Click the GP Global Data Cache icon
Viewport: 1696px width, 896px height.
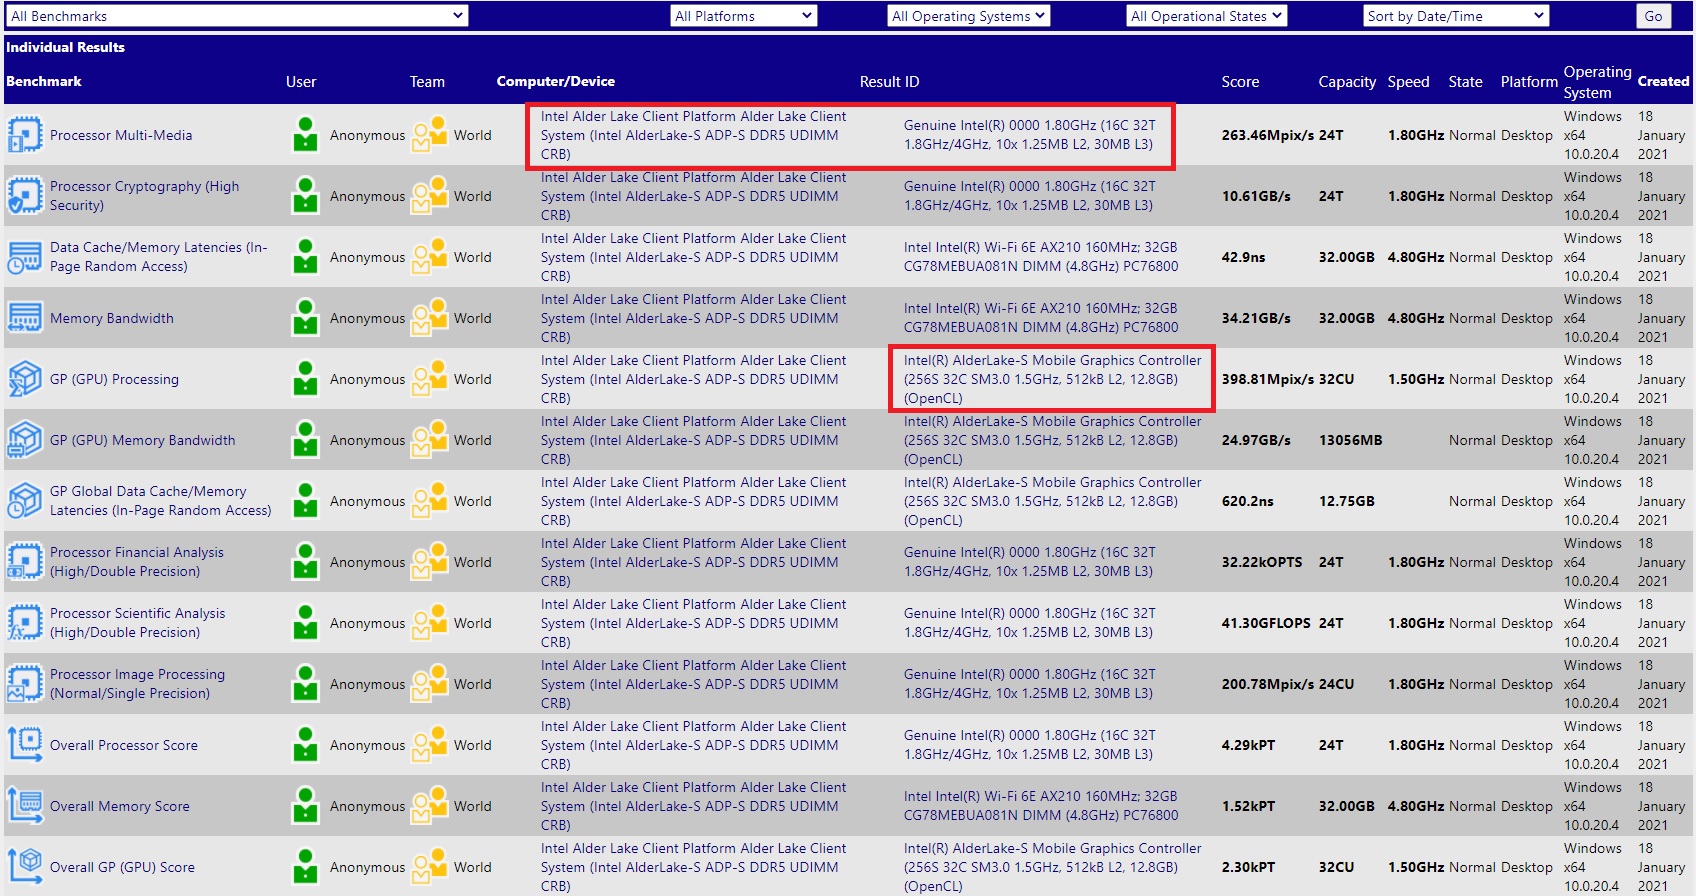[x=25, y=501]
